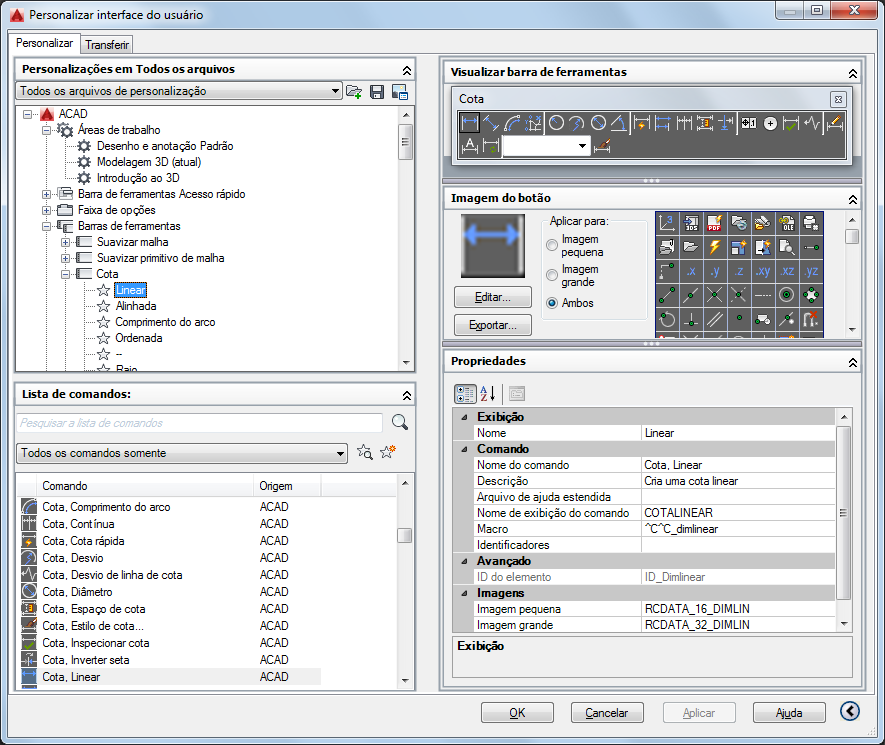
Task: Sort properties alphabetically with A-Z icon
Action: [488, 393]
